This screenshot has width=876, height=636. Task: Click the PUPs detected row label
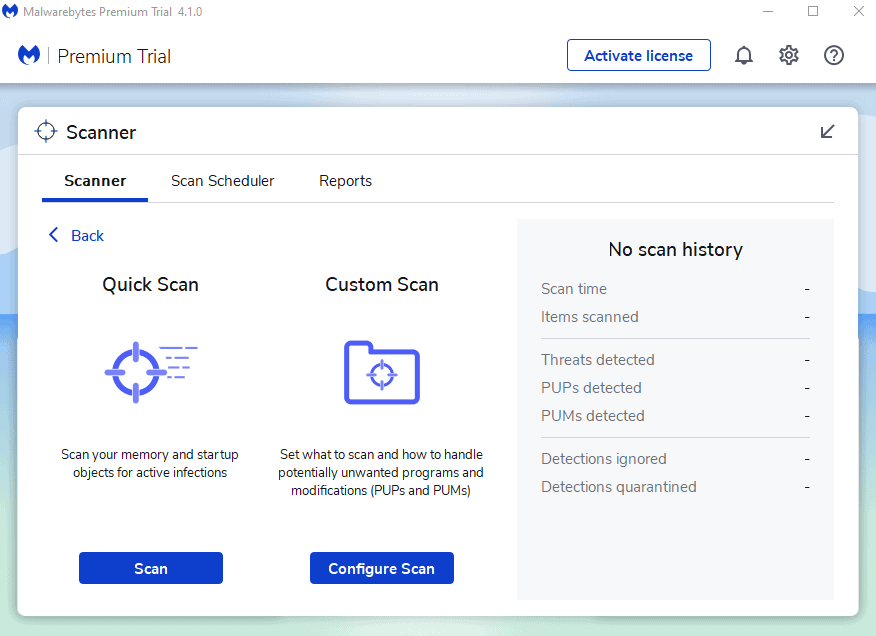pyautogui.click(x=591, y=388)
